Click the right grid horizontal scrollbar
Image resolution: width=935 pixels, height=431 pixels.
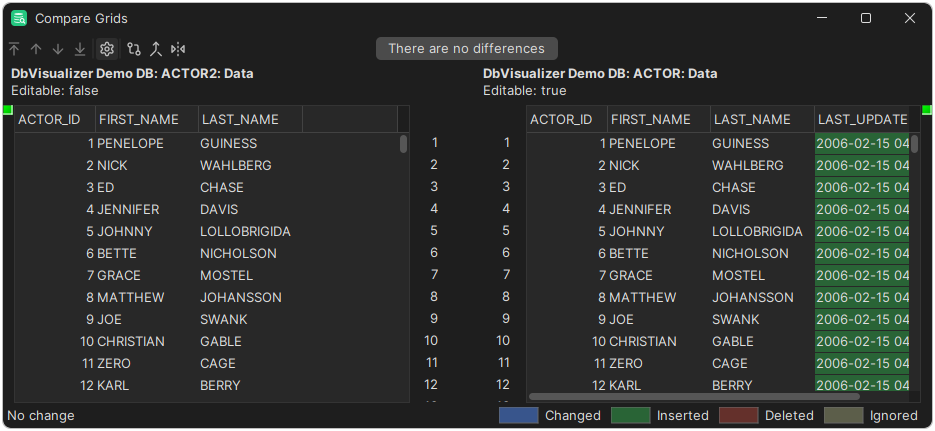(x=695, y=396)
